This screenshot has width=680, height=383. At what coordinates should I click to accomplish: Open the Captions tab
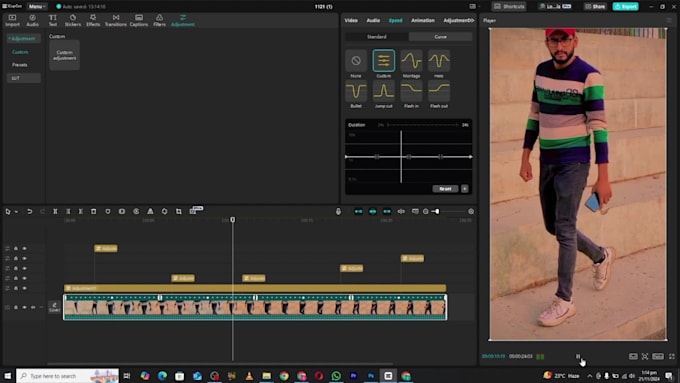coord(139,20)
